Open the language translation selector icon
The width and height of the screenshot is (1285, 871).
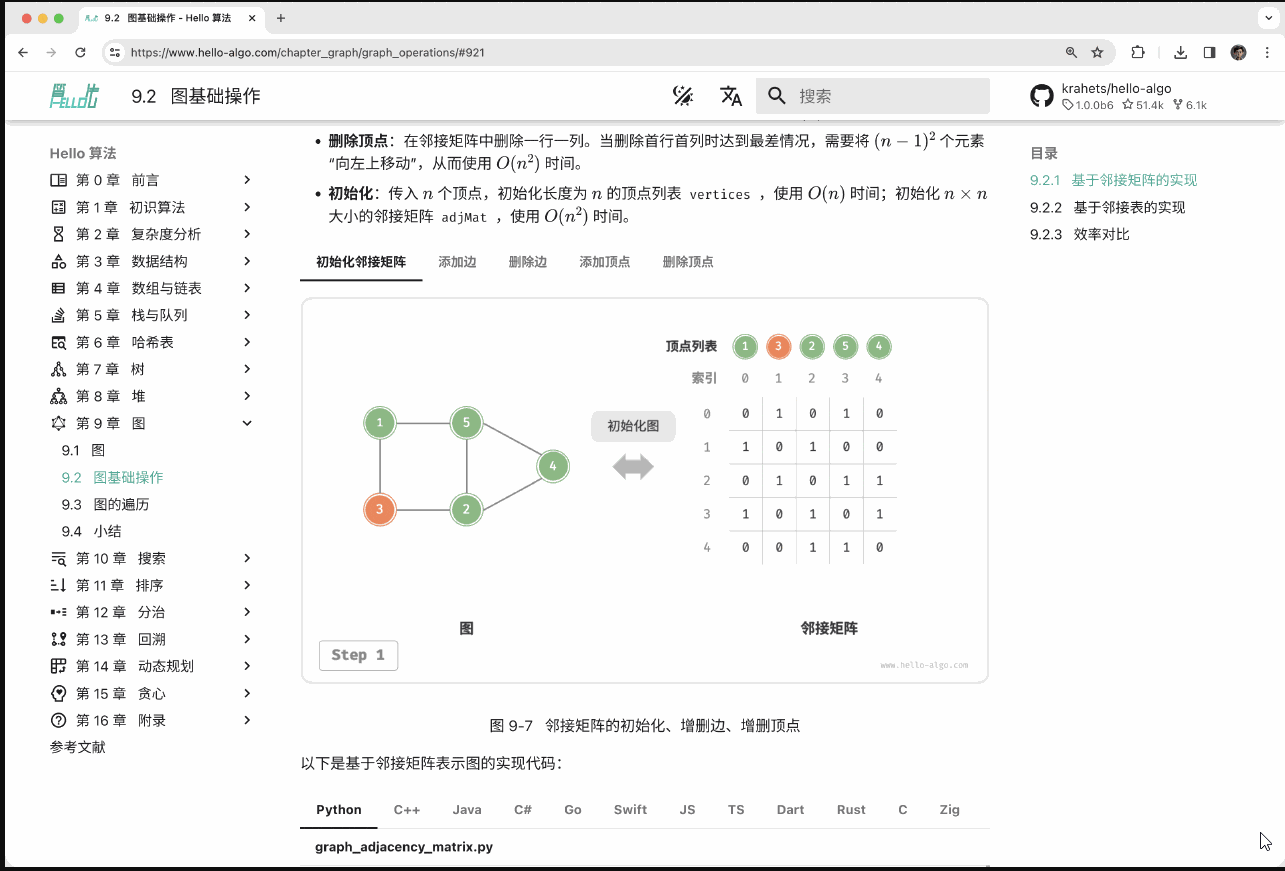[731, 96]
